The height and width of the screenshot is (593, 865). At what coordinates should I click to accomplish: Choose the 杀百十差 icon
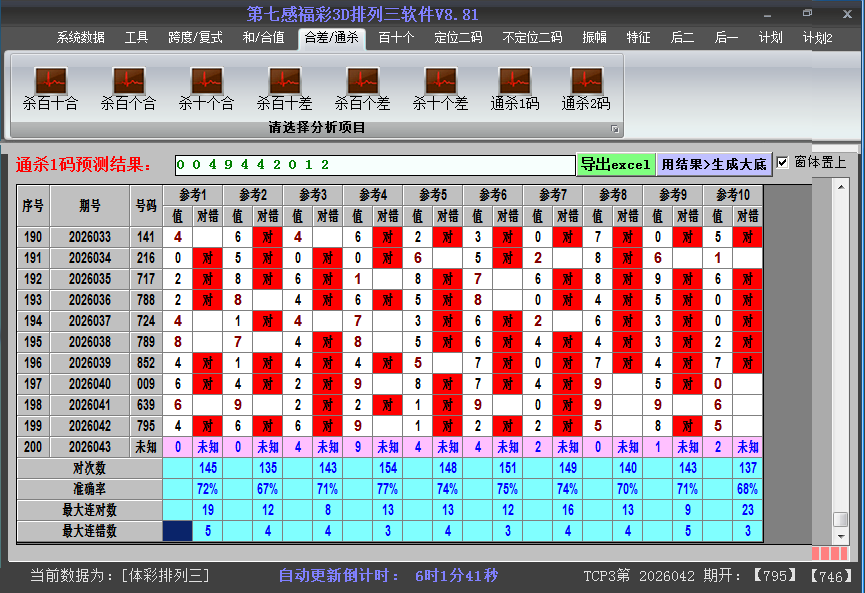click(284, 88)
